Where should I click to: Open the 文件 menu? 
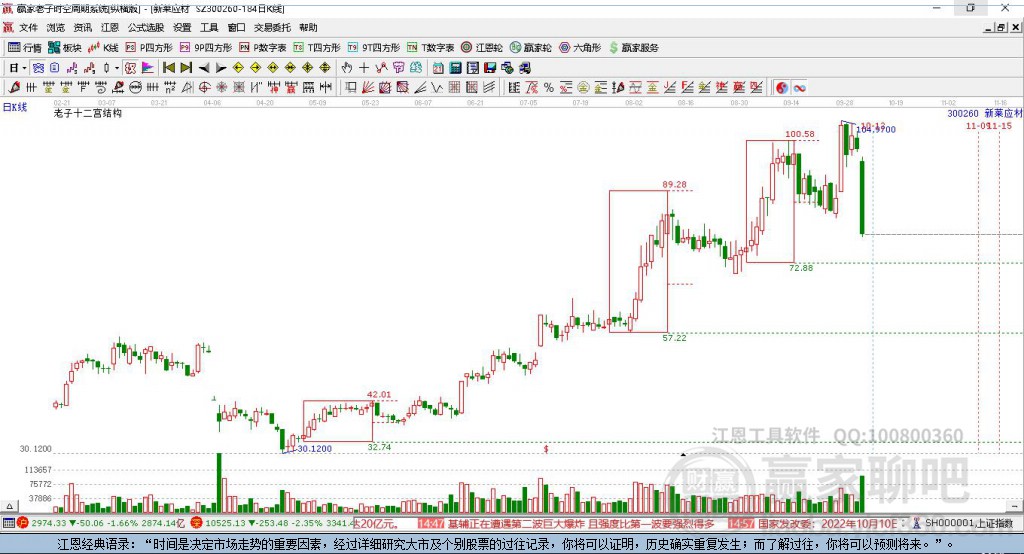(29, 27)
